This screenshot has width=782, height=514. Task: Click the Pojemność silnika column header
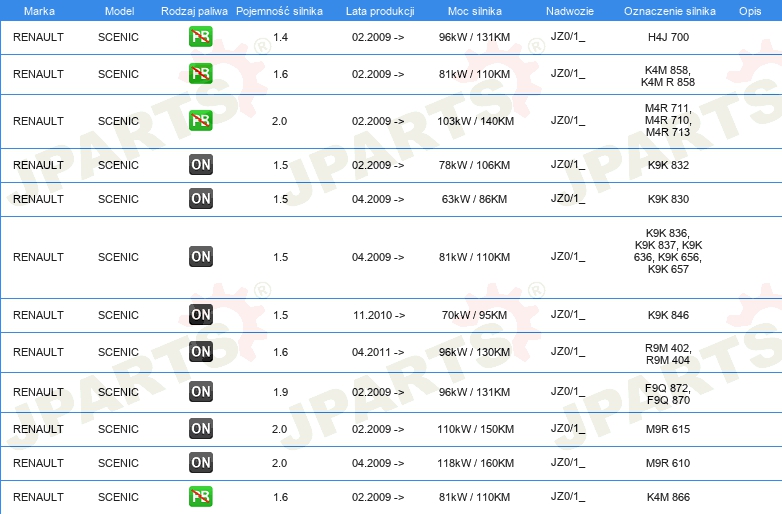click(x=279, y=11)
